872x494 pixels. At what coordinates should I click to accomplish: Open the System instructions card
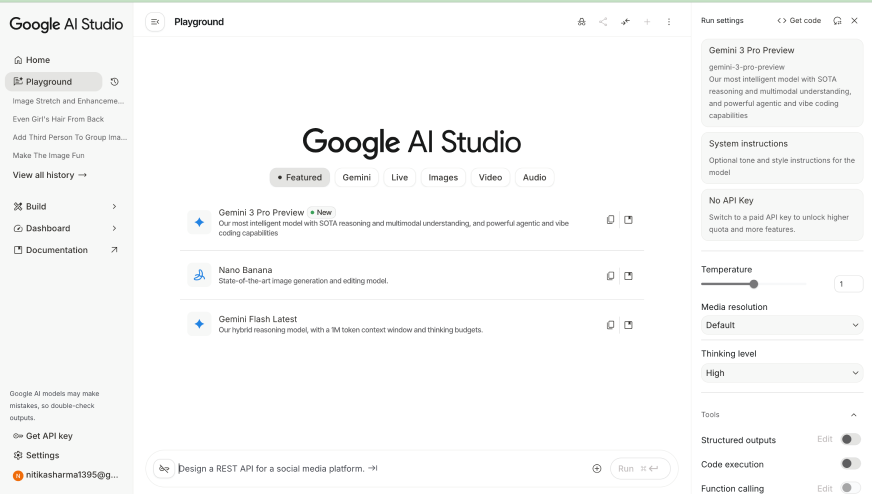(x=782, y=157)
